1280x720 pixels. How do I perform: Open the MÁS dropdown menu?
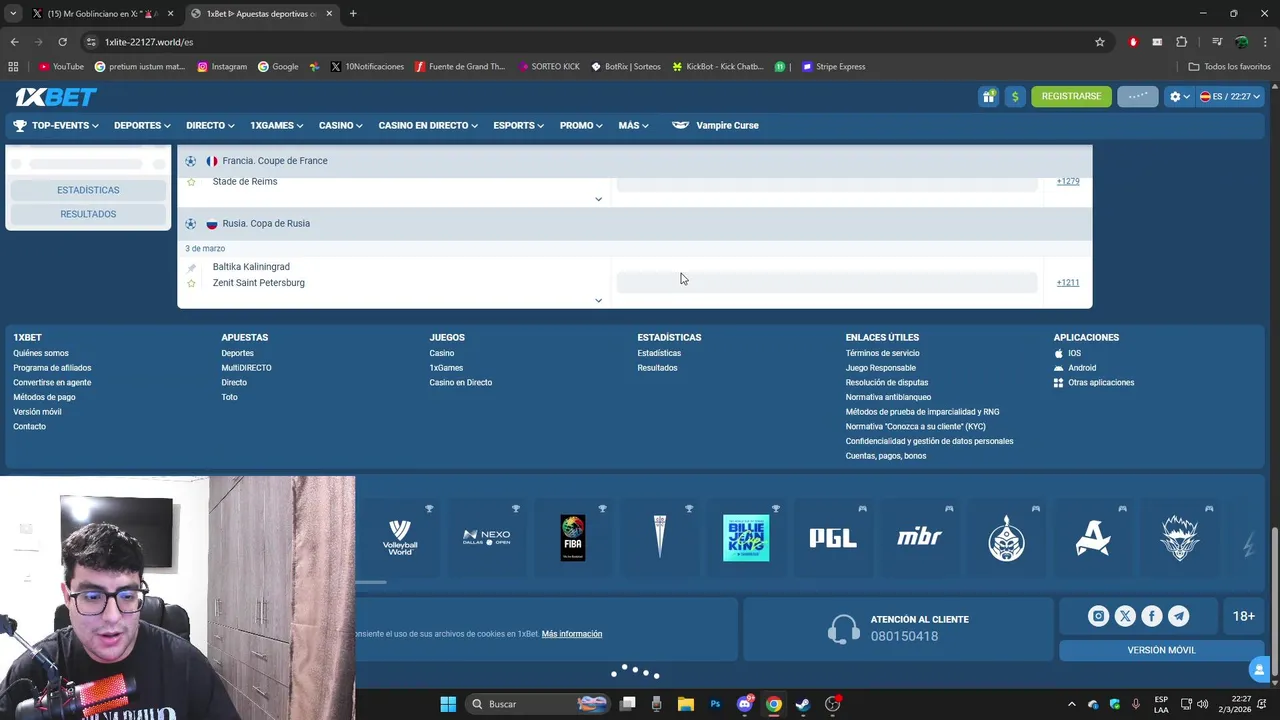point(633,125)
